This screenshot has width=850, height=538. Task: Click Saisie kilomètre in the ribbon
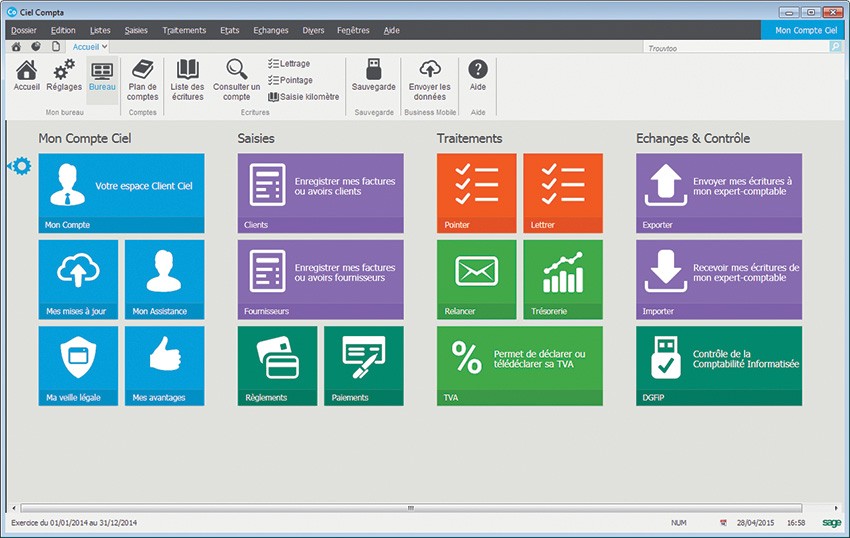click(x=304, y=97)
